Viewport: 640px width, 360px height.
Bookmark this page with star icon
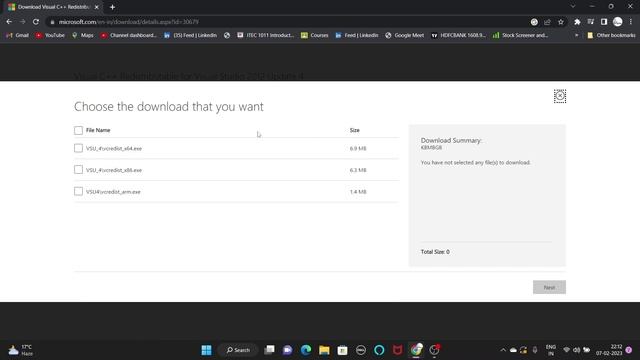(561, 22)
